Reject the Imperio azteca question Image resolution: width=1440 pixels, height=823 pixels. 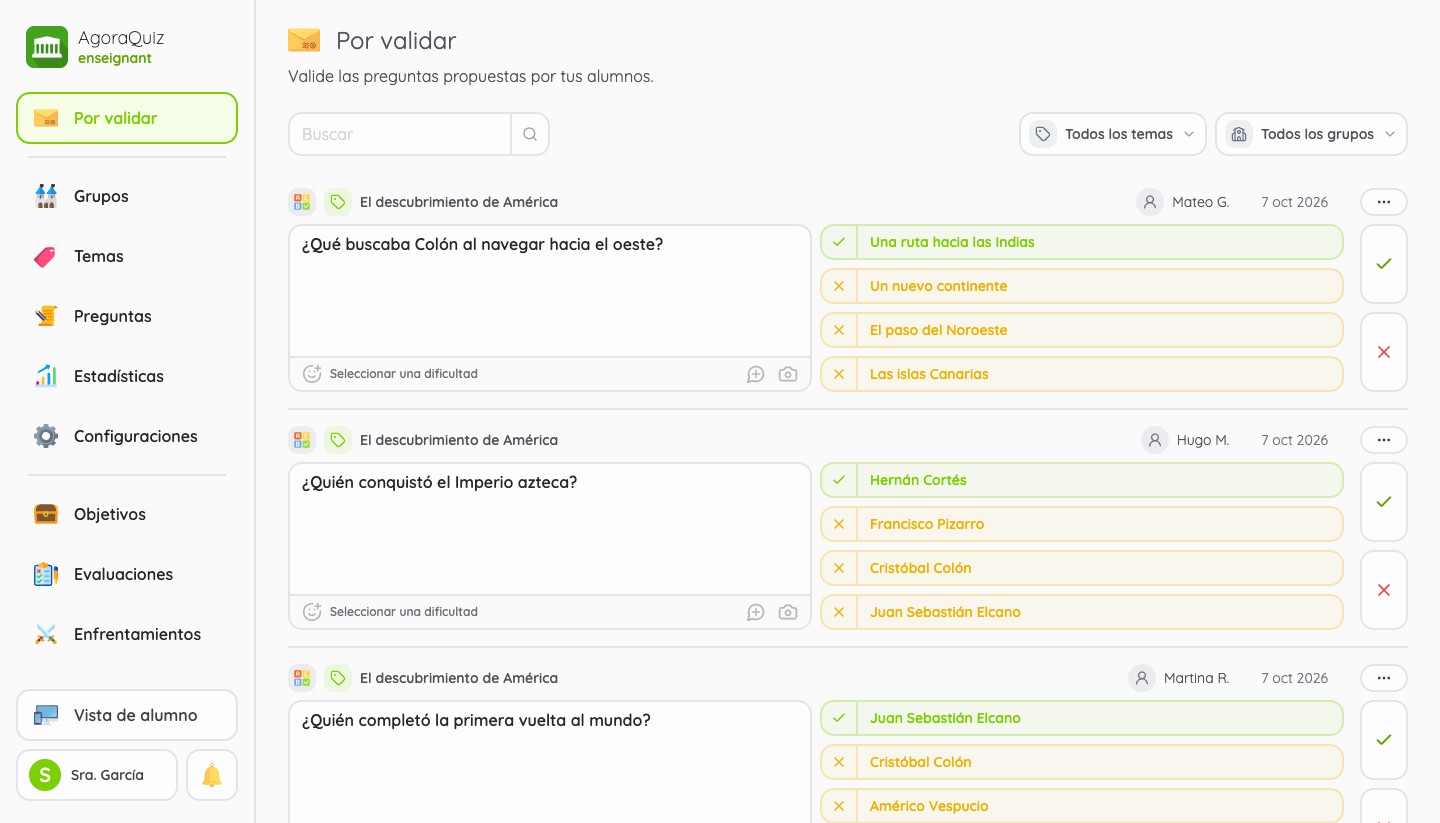1384,590
